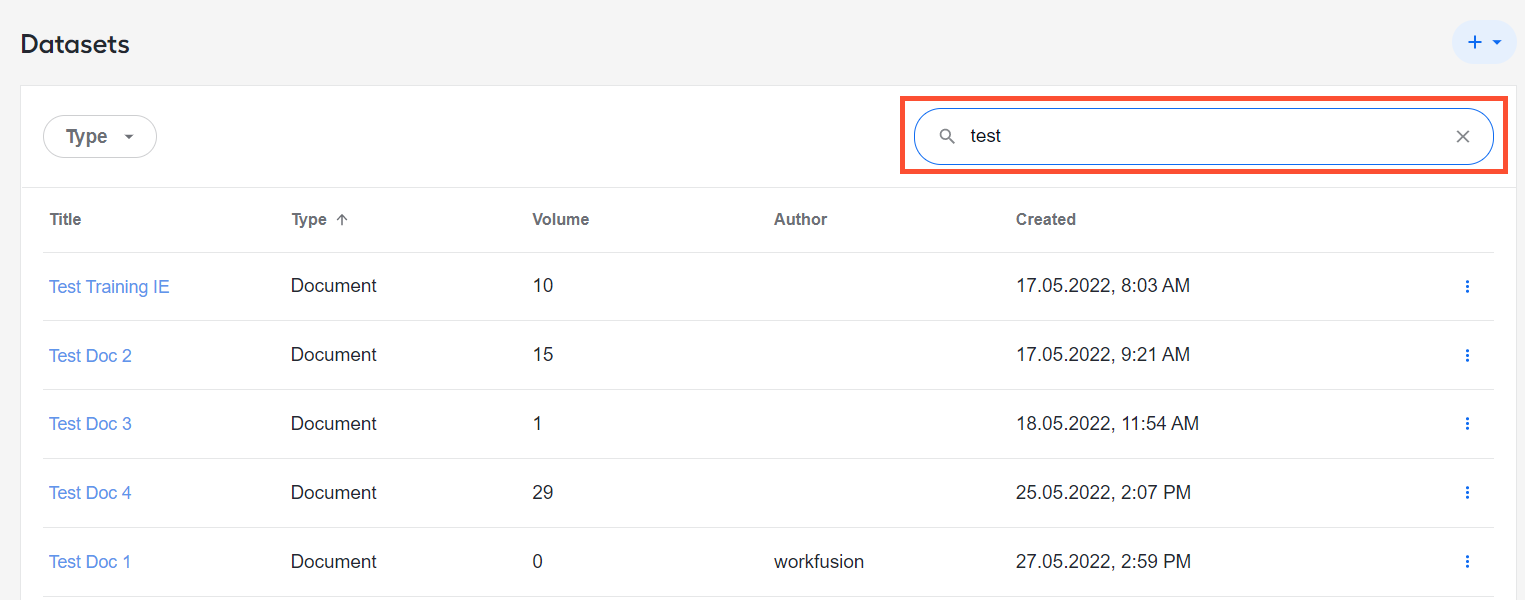Open the Test Training IE dataset

click(x=109, y=287)
